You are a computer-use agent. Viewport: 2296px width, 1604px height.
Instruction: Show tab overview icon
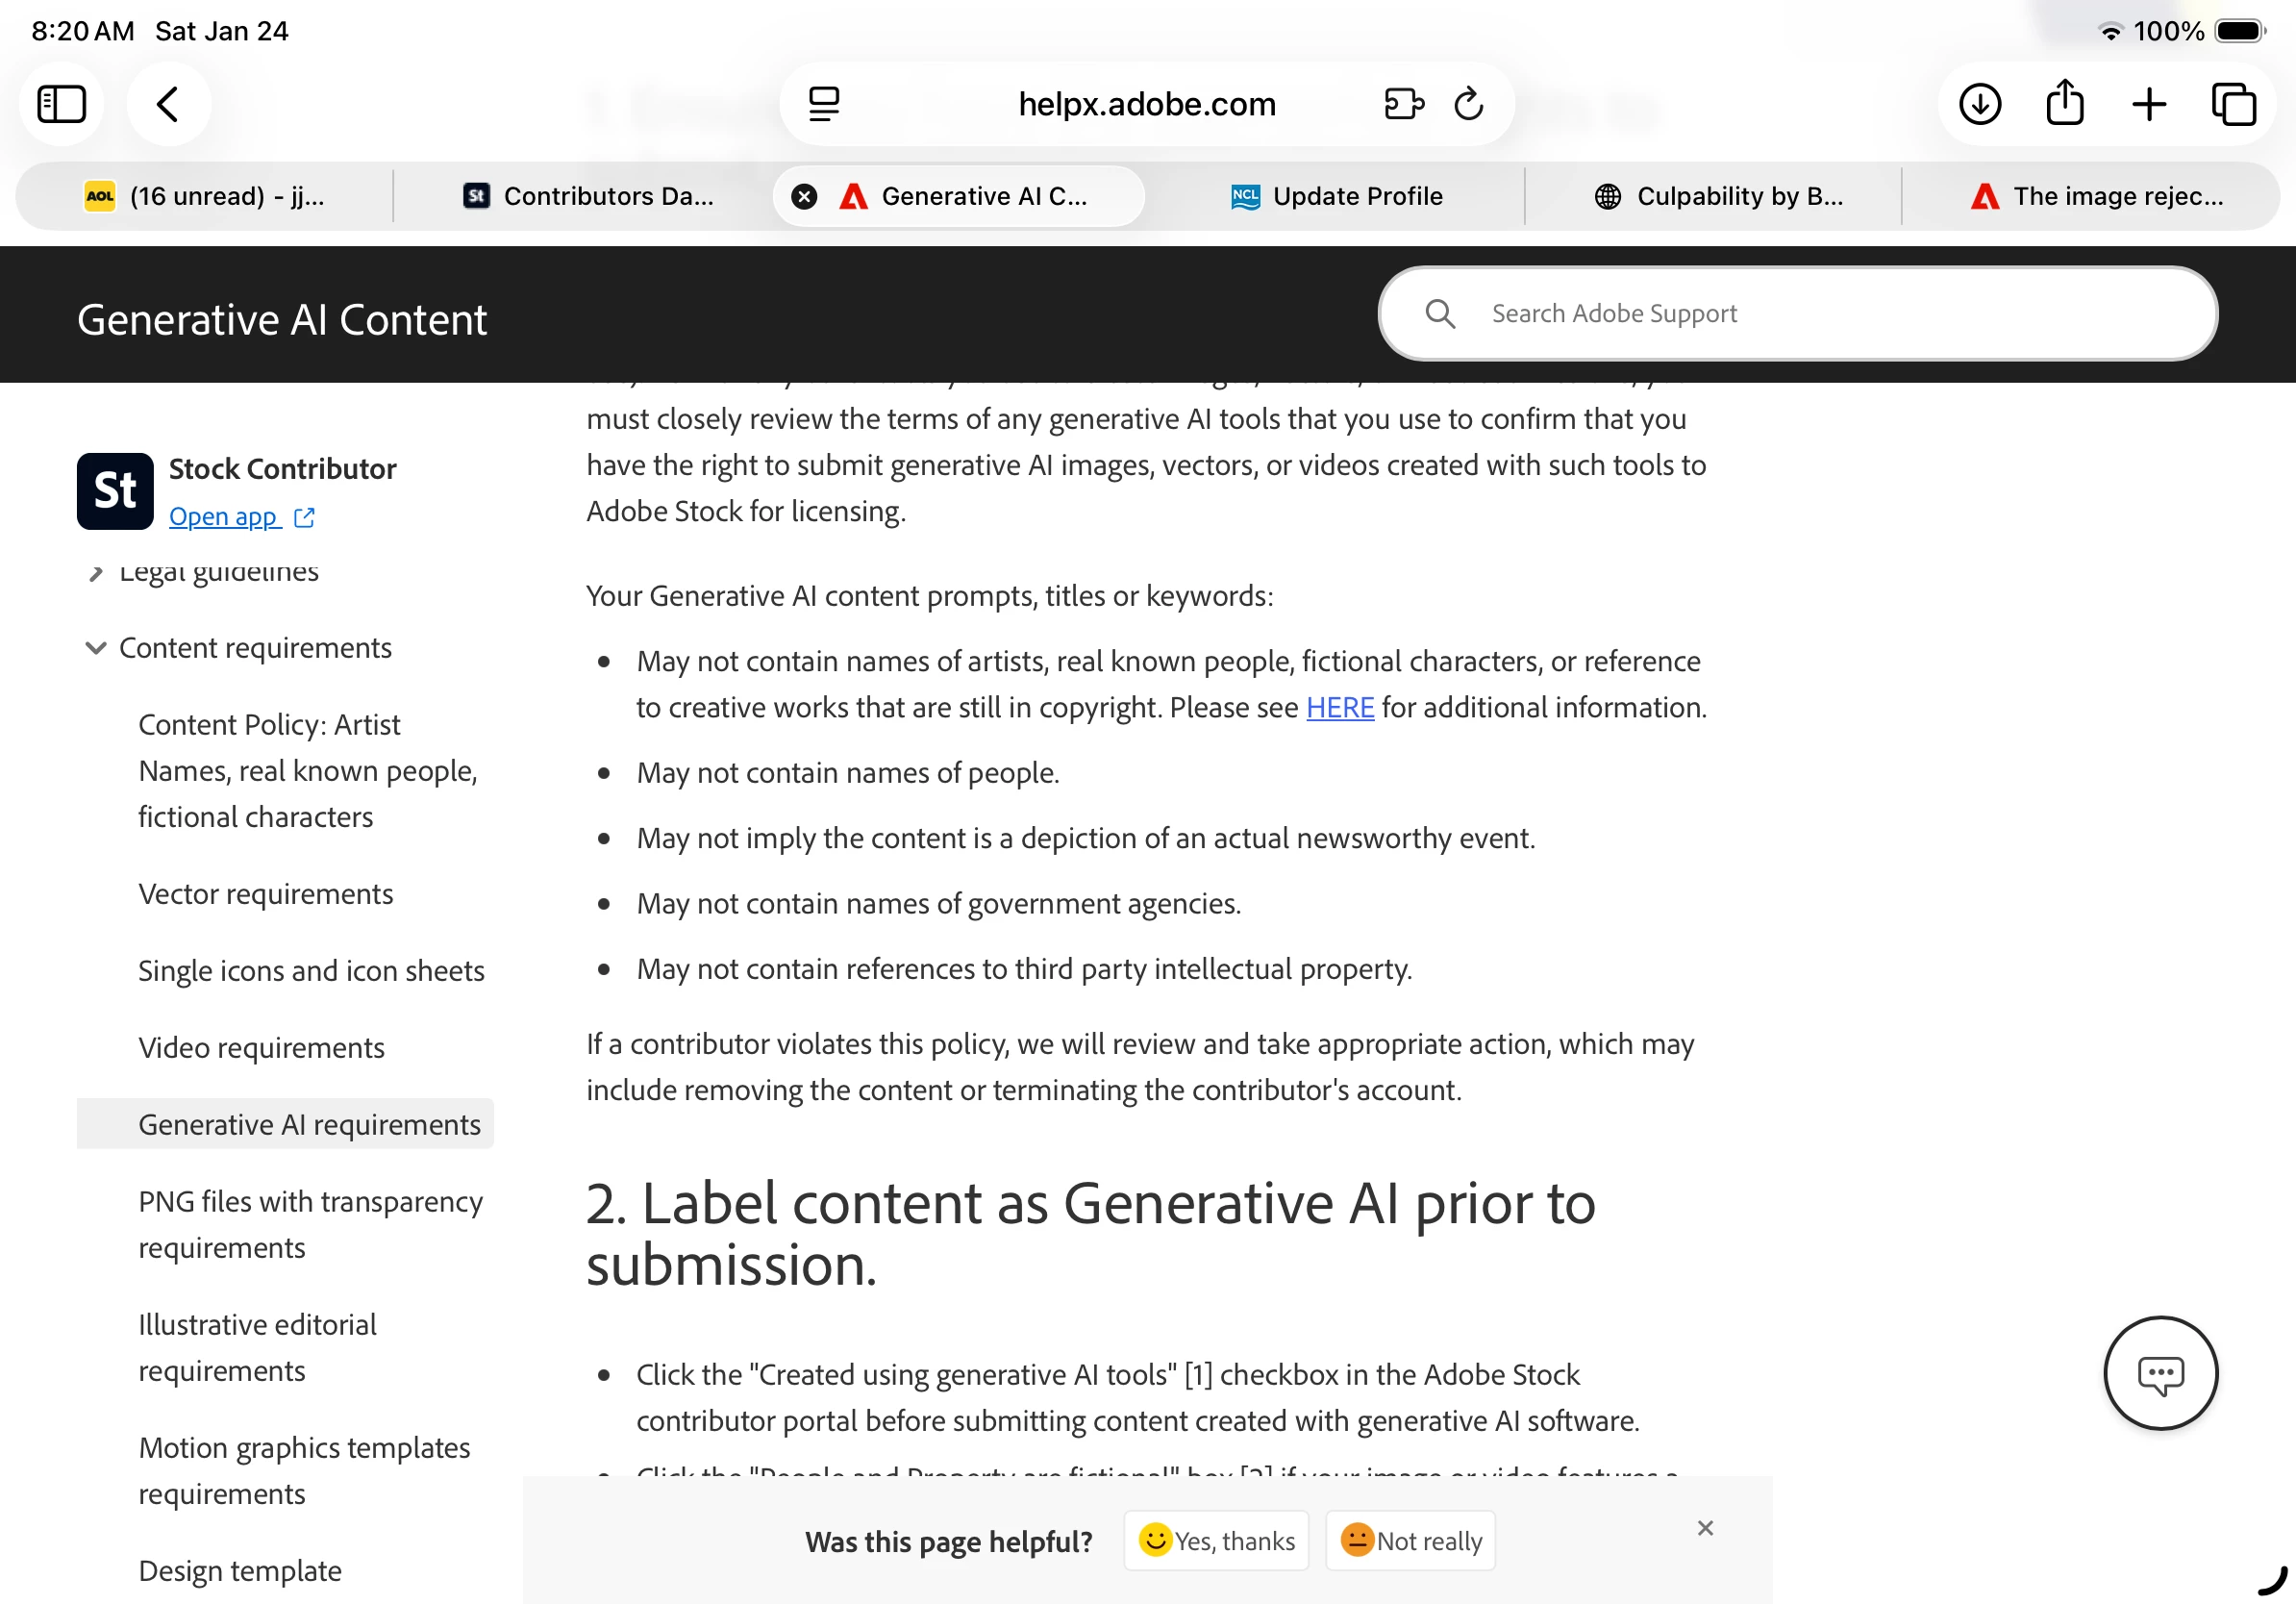pos(2233,104)
